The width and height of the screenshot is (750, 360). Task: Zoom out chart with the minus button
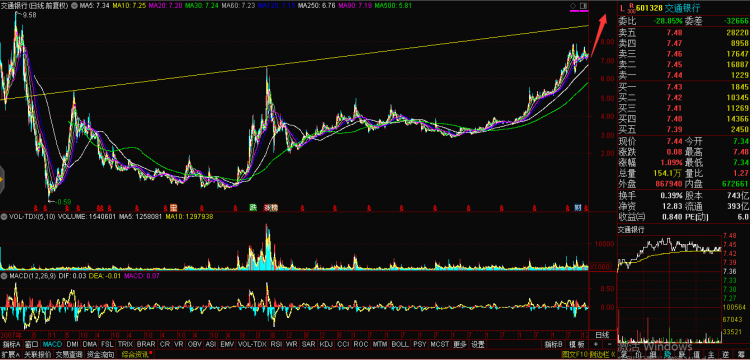pos(609,344)
